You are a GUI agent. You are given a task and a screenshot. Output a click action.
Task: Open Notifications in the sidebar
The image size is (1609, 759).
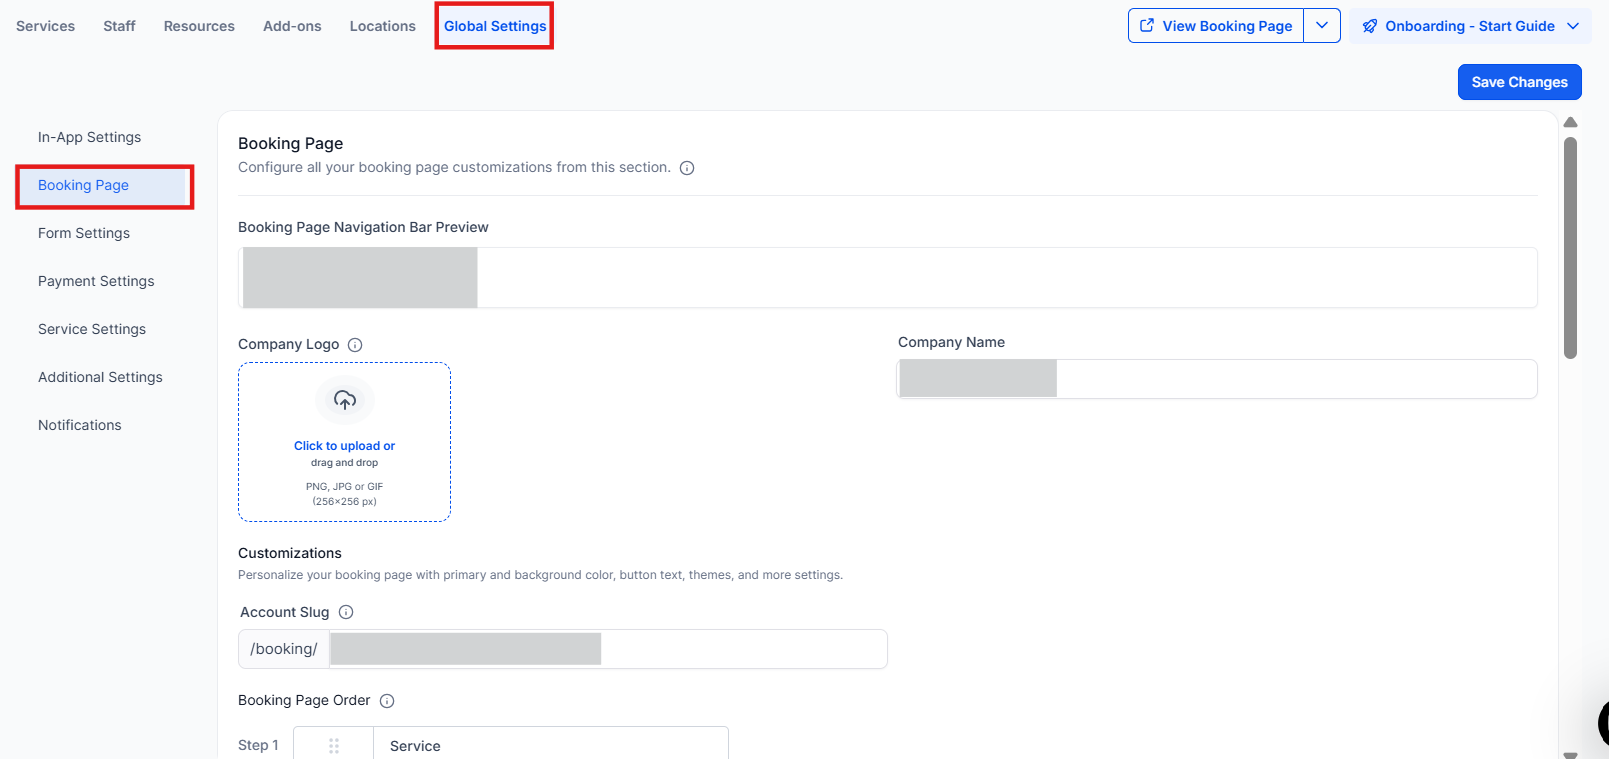point(80,425)
